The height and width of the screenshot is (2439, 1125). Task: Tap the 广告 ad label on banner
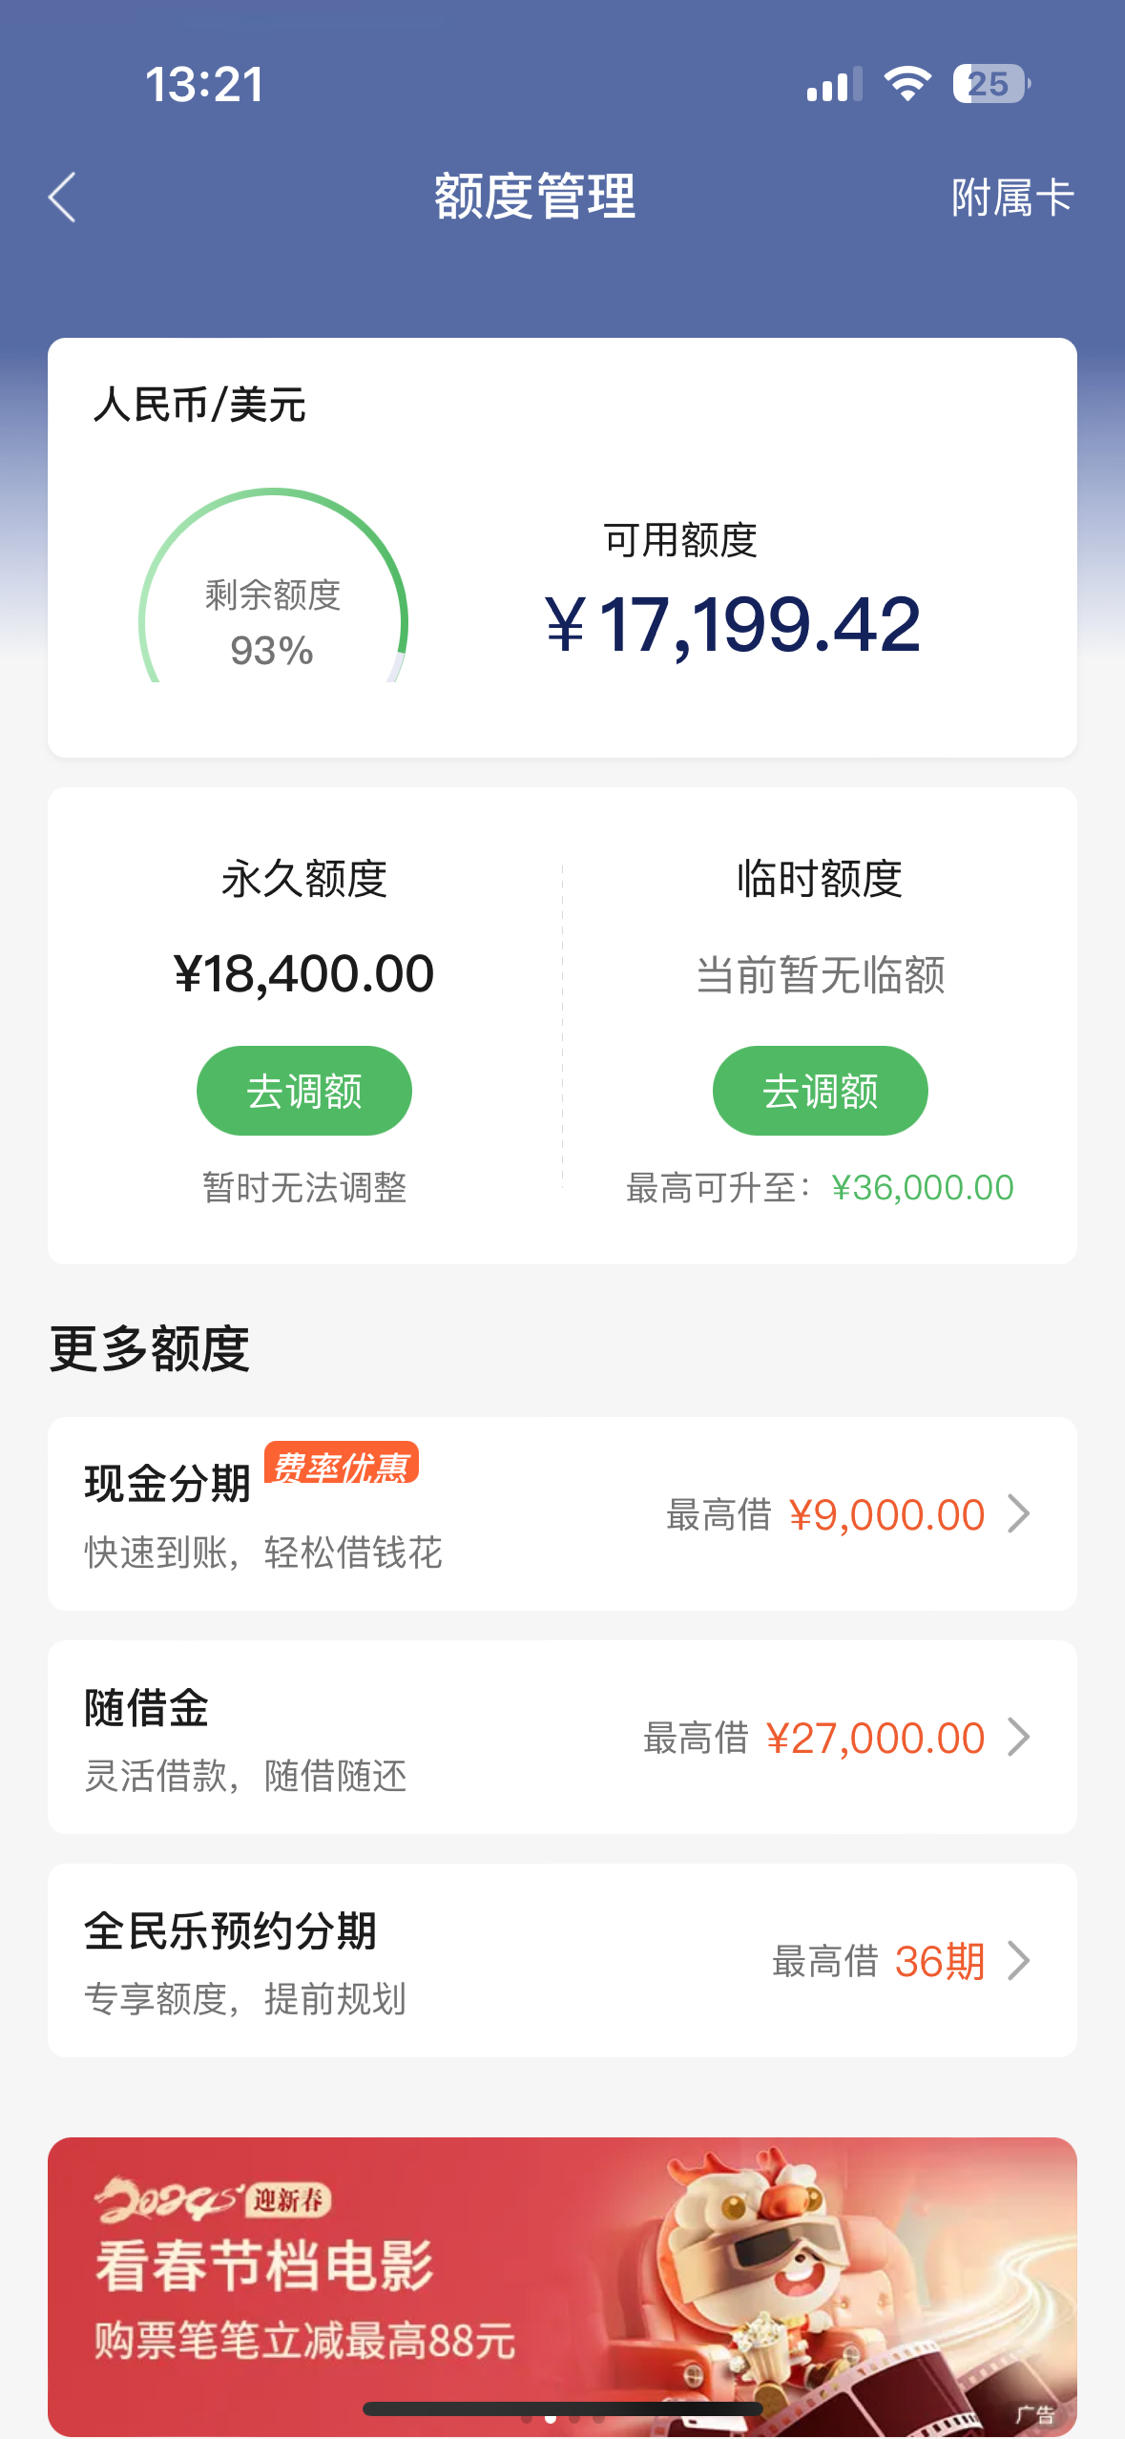1035,2414
